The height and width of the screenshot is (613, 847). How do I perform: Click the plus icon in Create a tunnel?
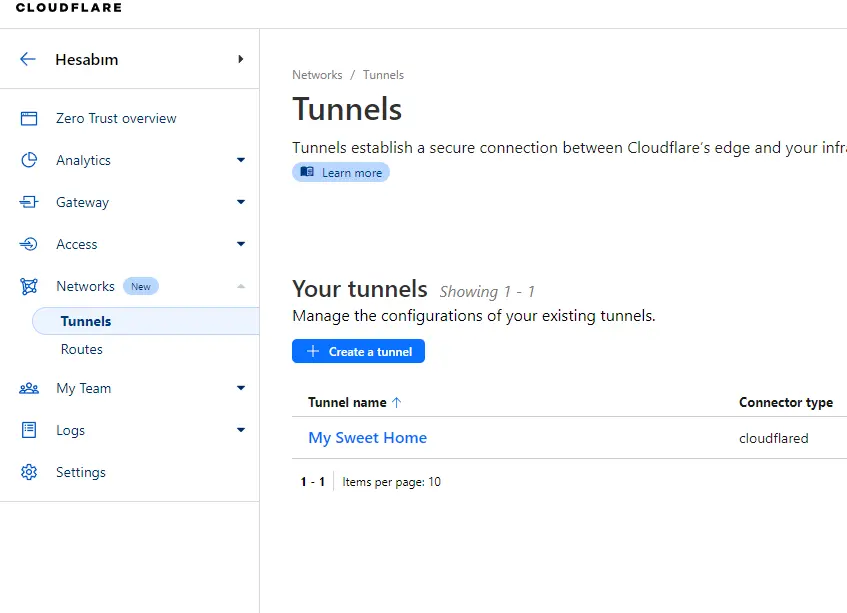[313, 351]
